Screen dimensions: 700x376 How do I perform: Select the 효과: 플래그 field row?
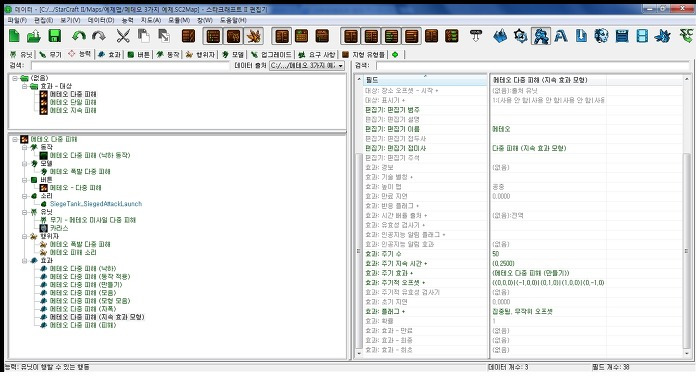[x=426, y=311]
